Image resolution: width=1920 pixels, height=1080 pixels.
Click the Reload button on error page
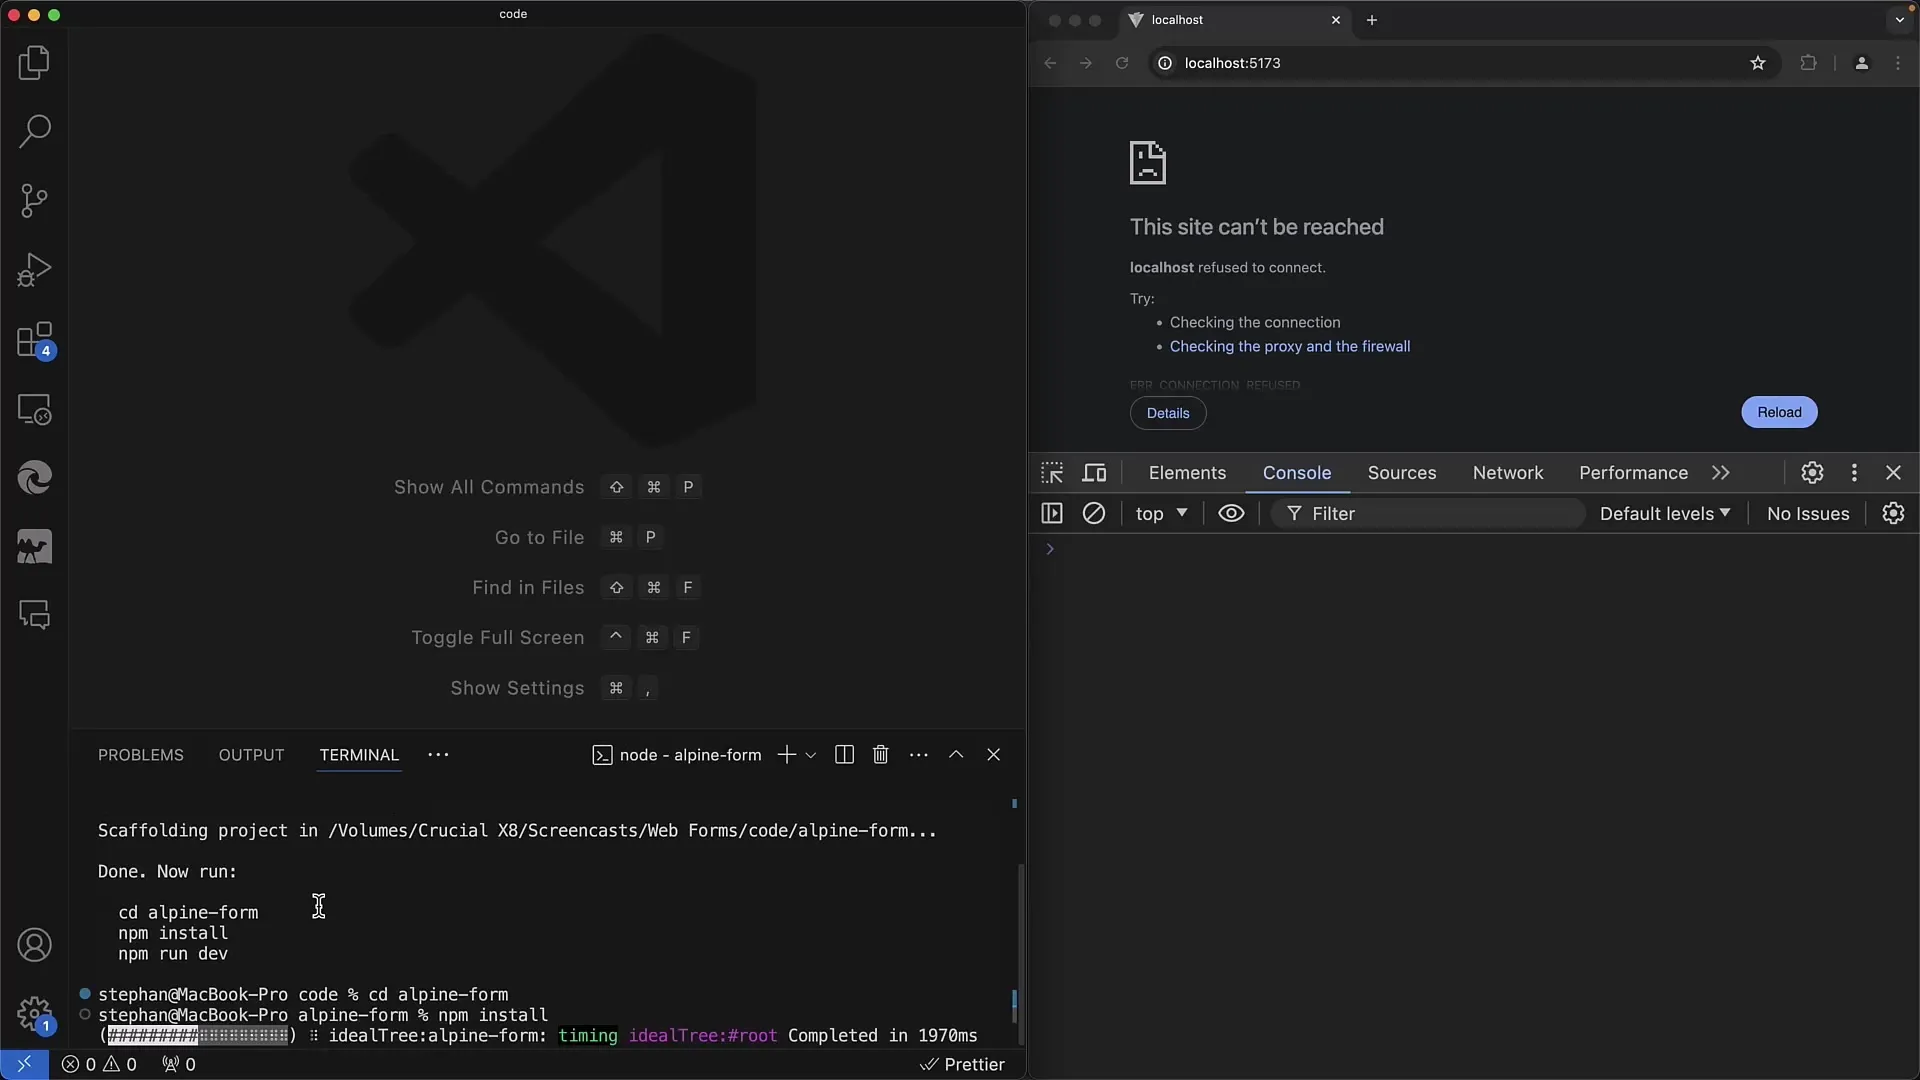pyautogui.click(x=1778, y=411)
